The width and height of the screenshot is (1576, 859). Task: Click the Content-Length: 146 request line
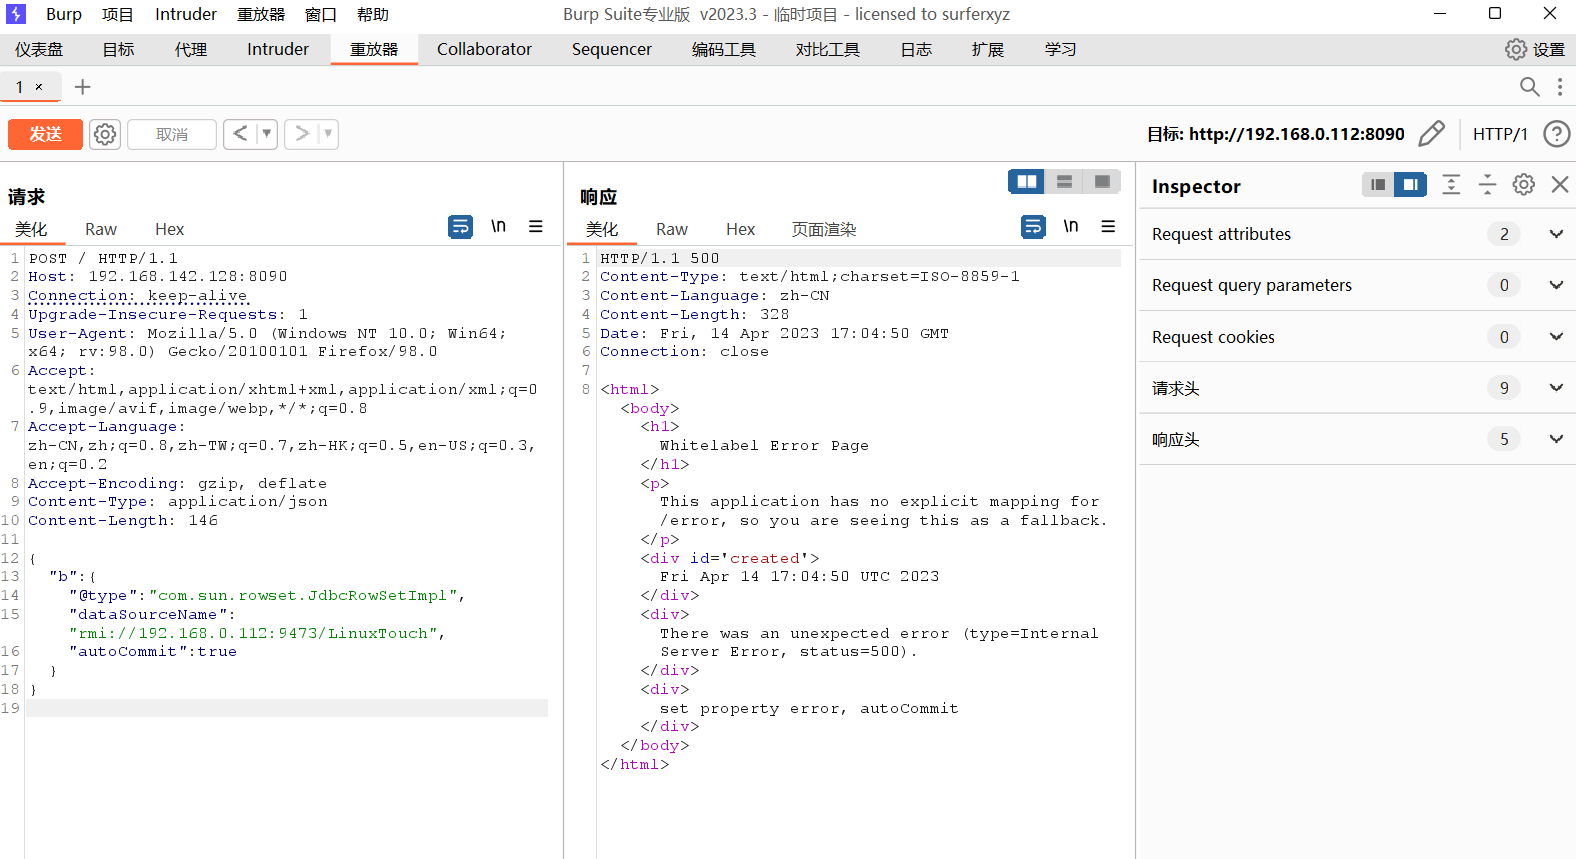point(123,520)
